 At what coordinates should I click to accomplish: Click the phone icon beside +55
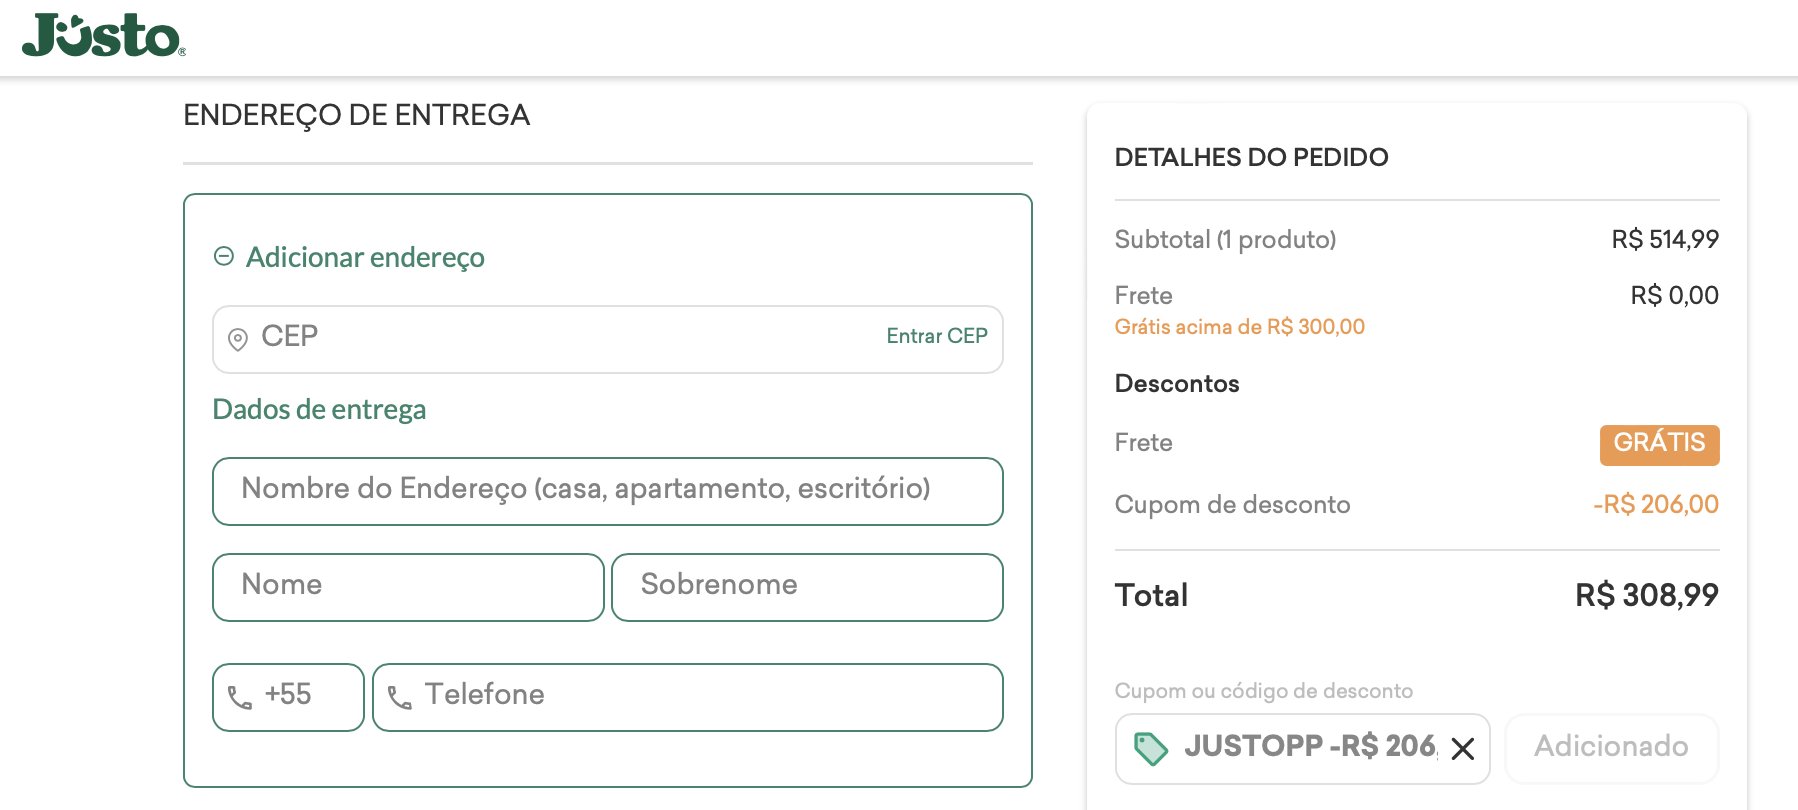click(x=240, y=697)
